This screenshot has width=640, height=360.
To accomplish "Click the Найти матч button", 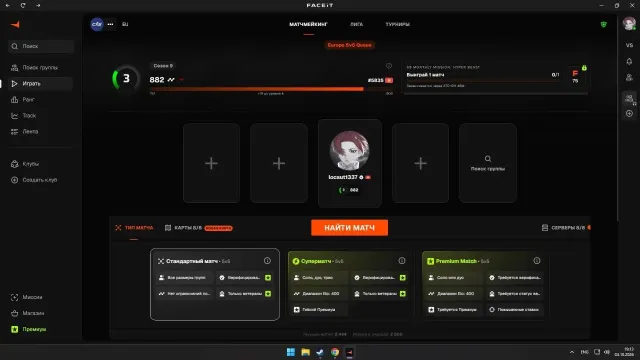I will coord(349,228).
